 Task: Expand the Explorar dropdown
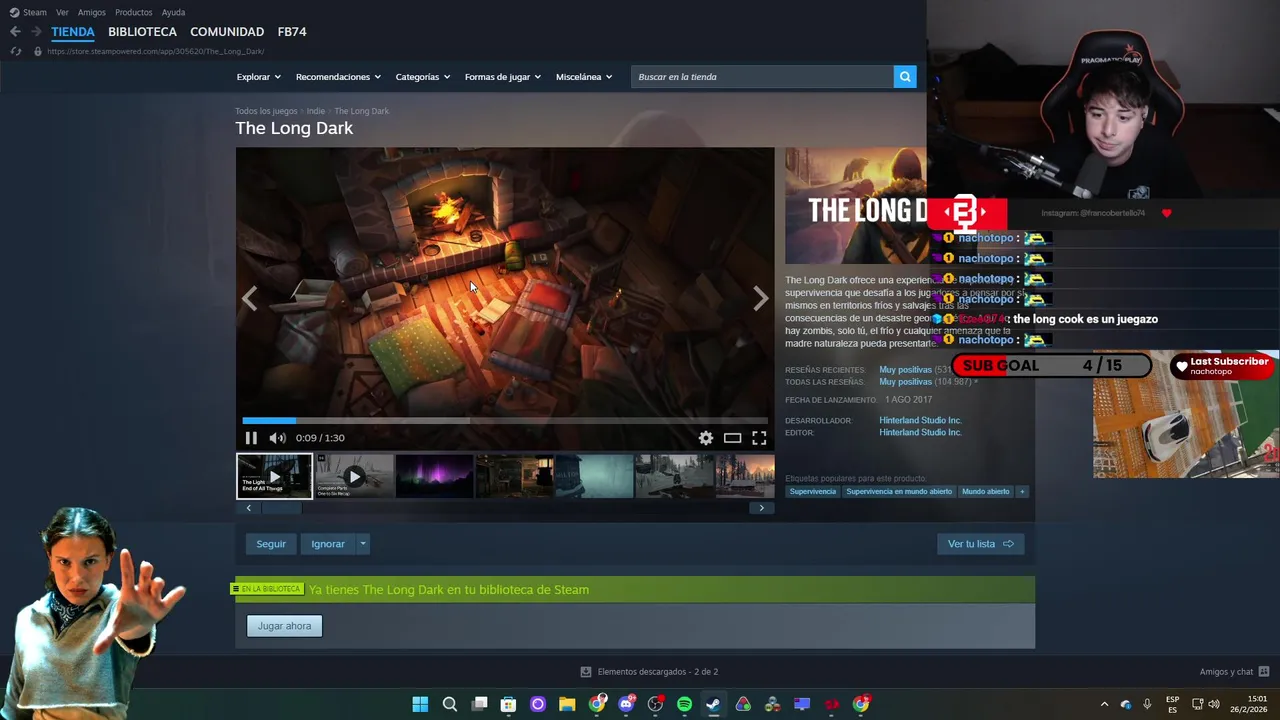(x=258, y=77)
